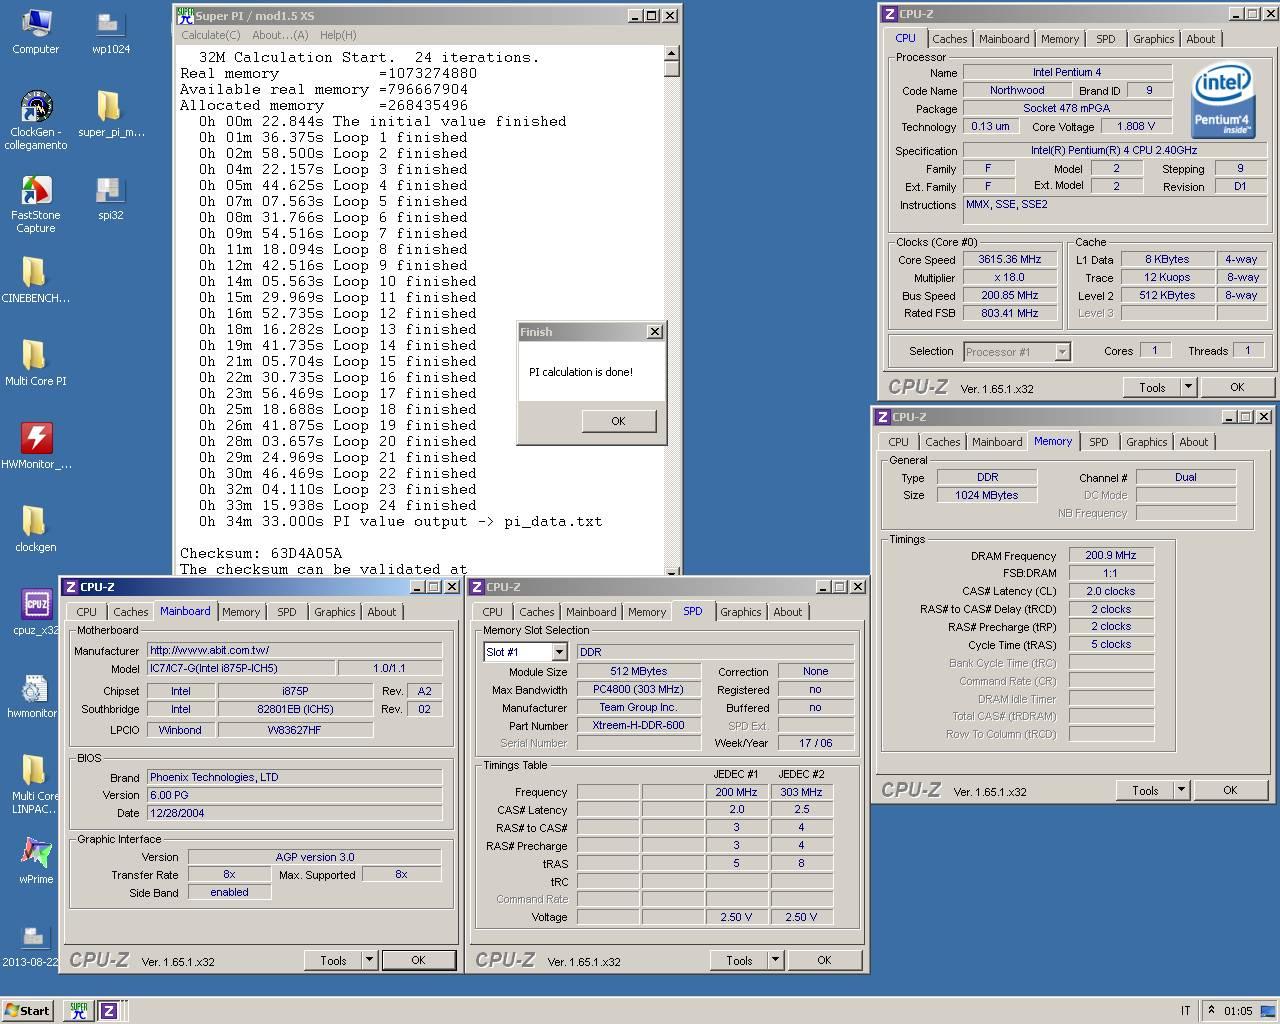Open the super_pi_m... folder

111,113
